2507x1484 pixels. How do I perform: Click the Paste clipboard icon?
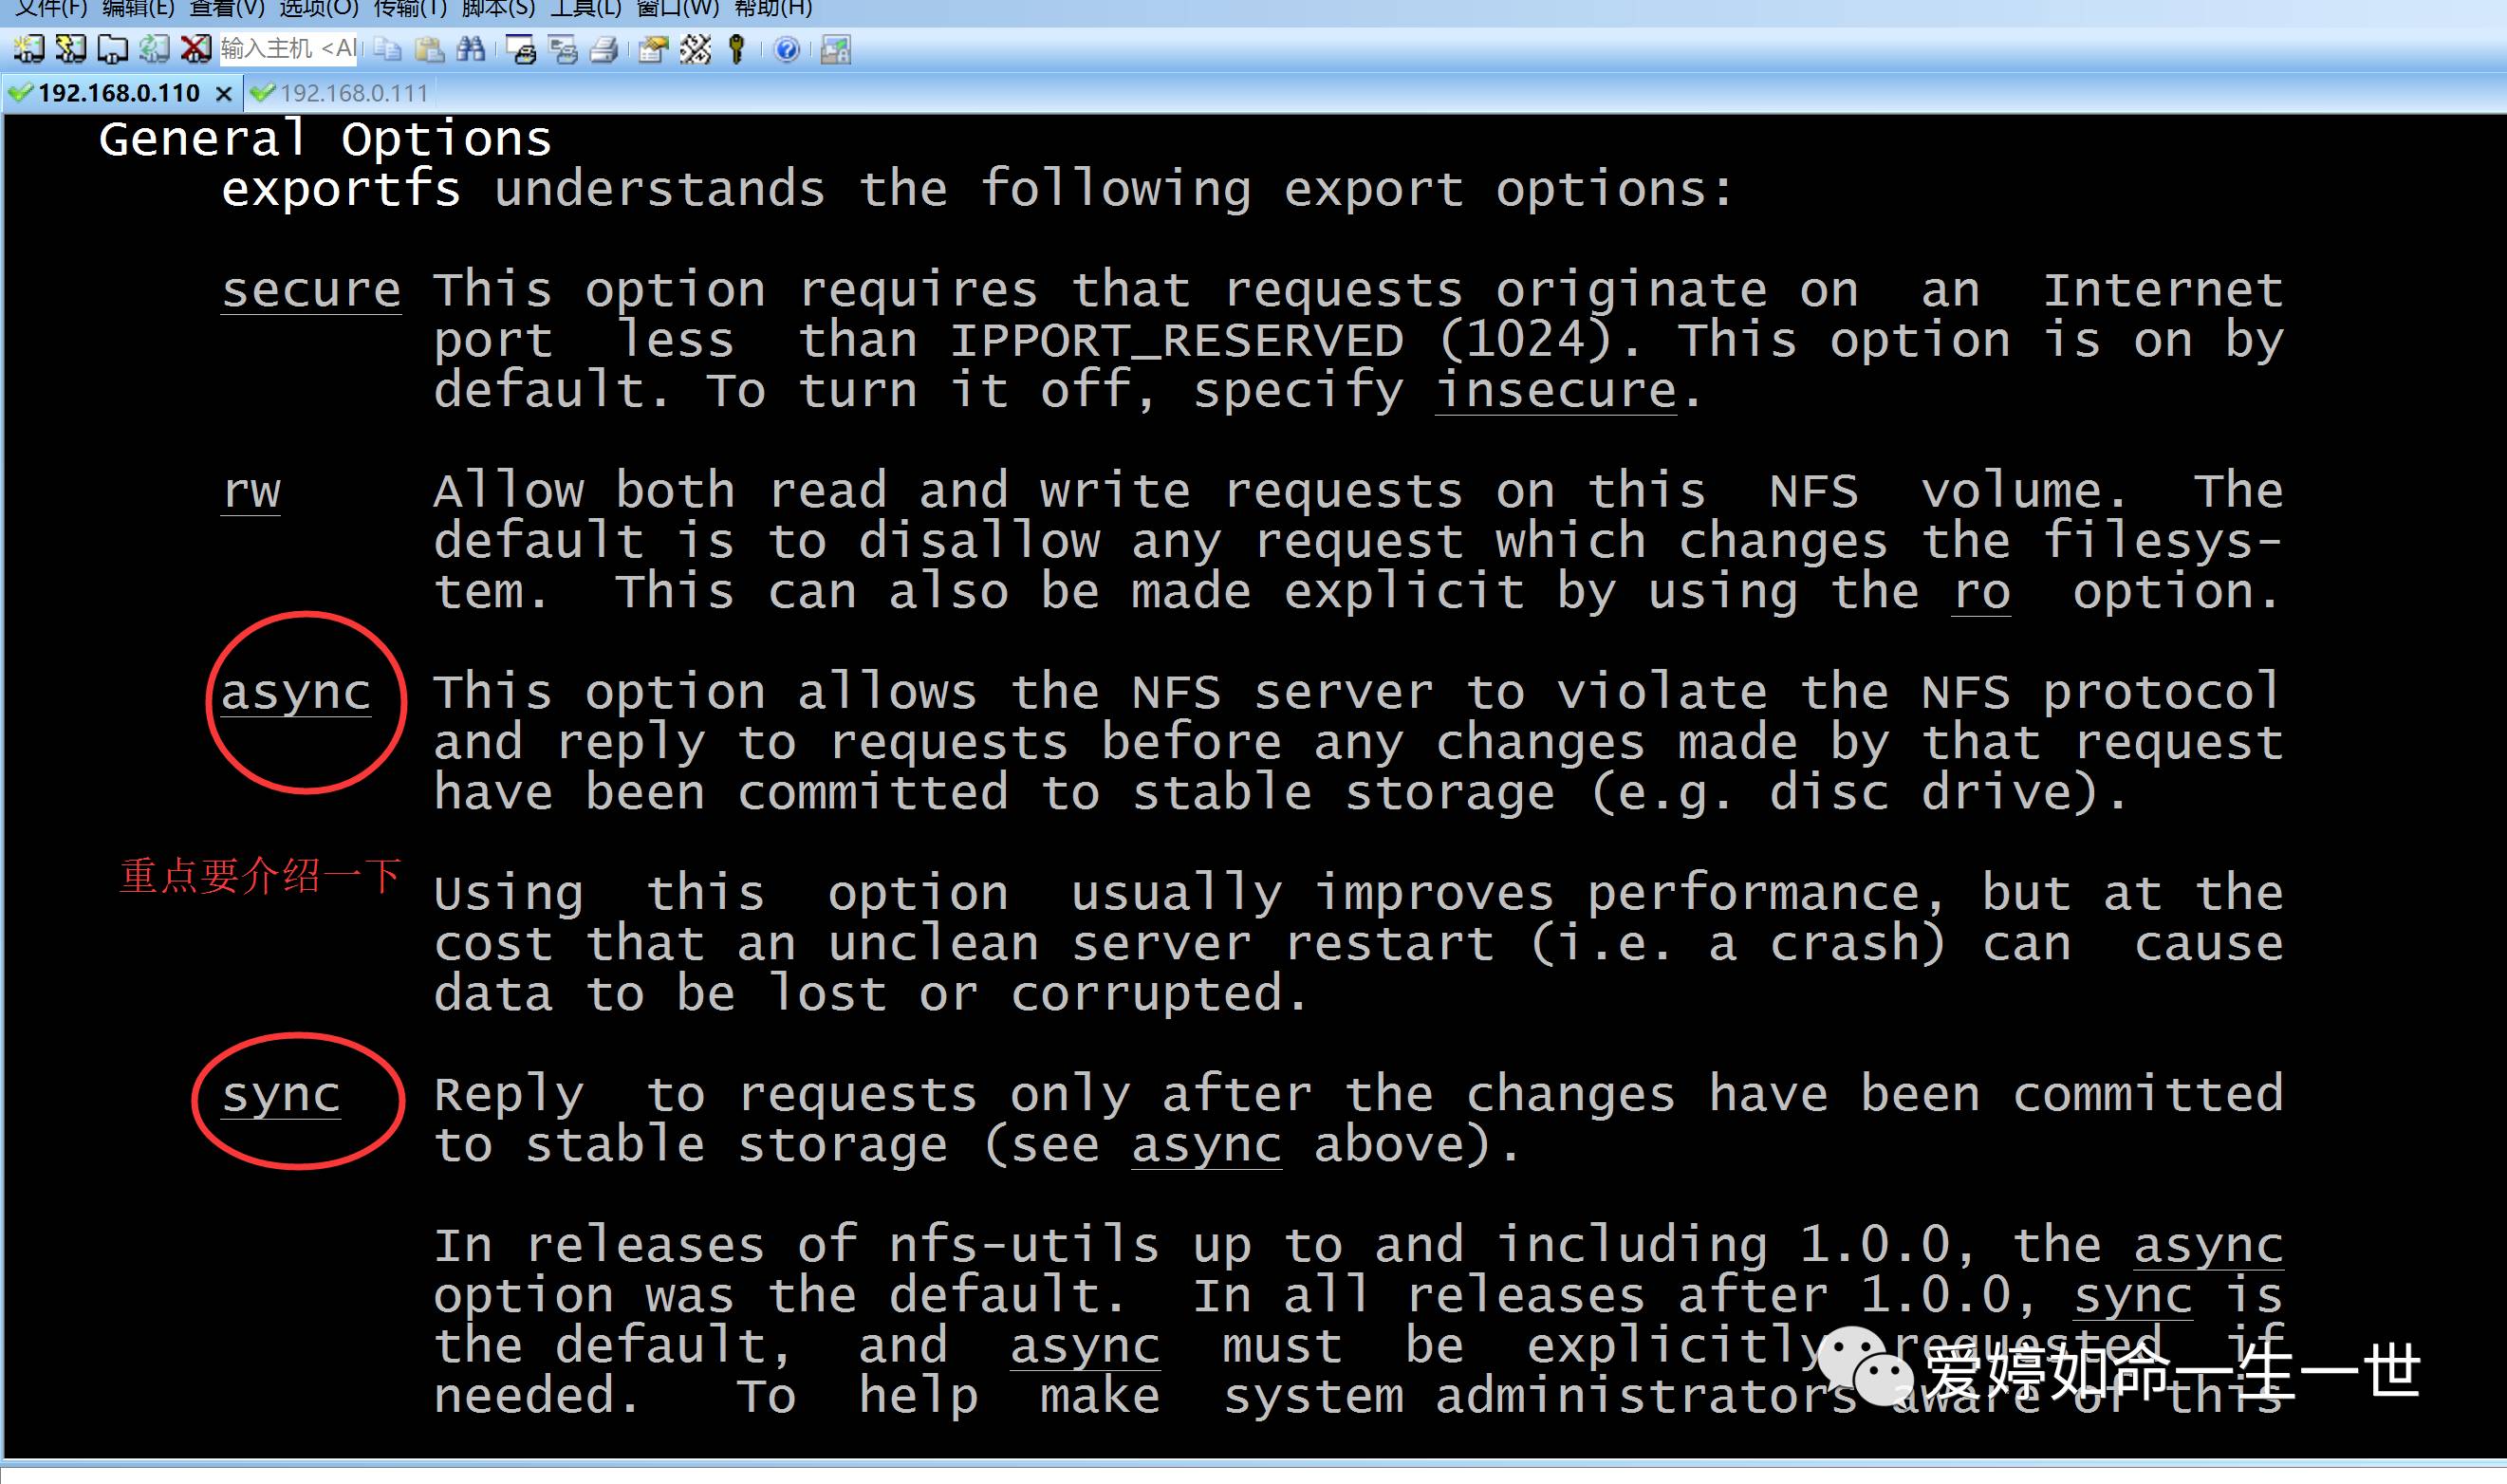[x=429, y=48]
